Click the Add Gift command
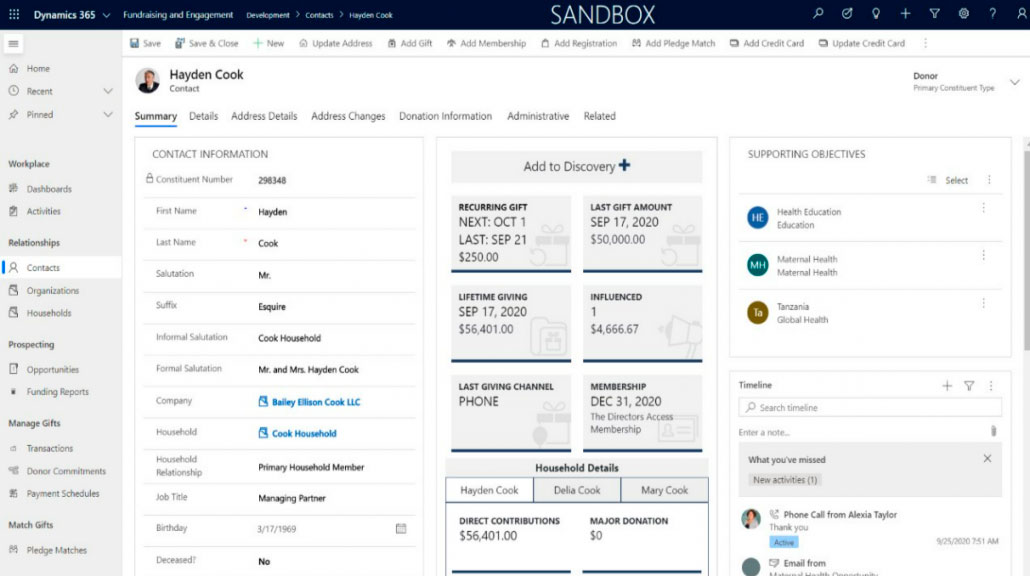The width and height of the screenshot is (1030, 576). coord(410,43)
